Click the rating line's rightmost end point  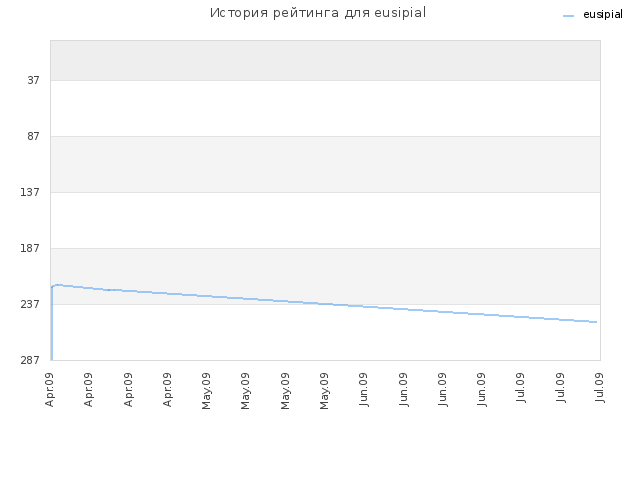[596, 322]
